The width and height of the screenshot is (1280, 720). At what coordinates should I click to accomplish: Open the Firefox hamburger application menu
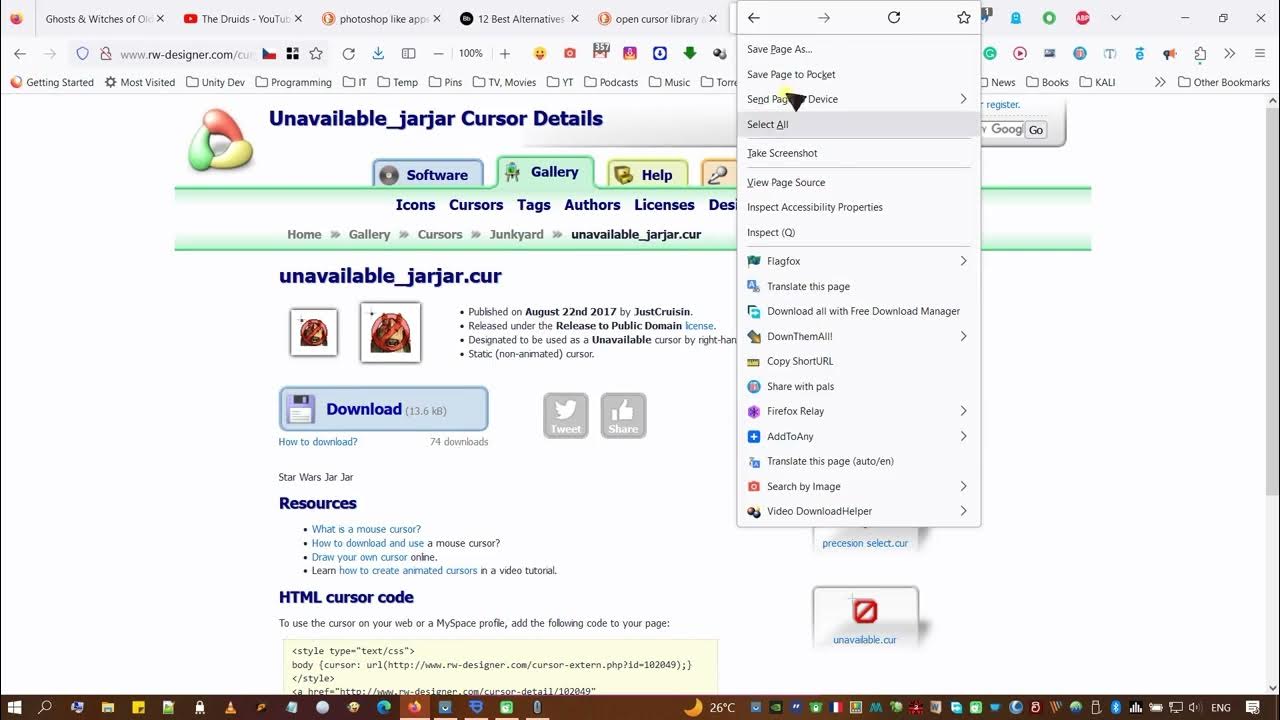[x=1259, y=54]
